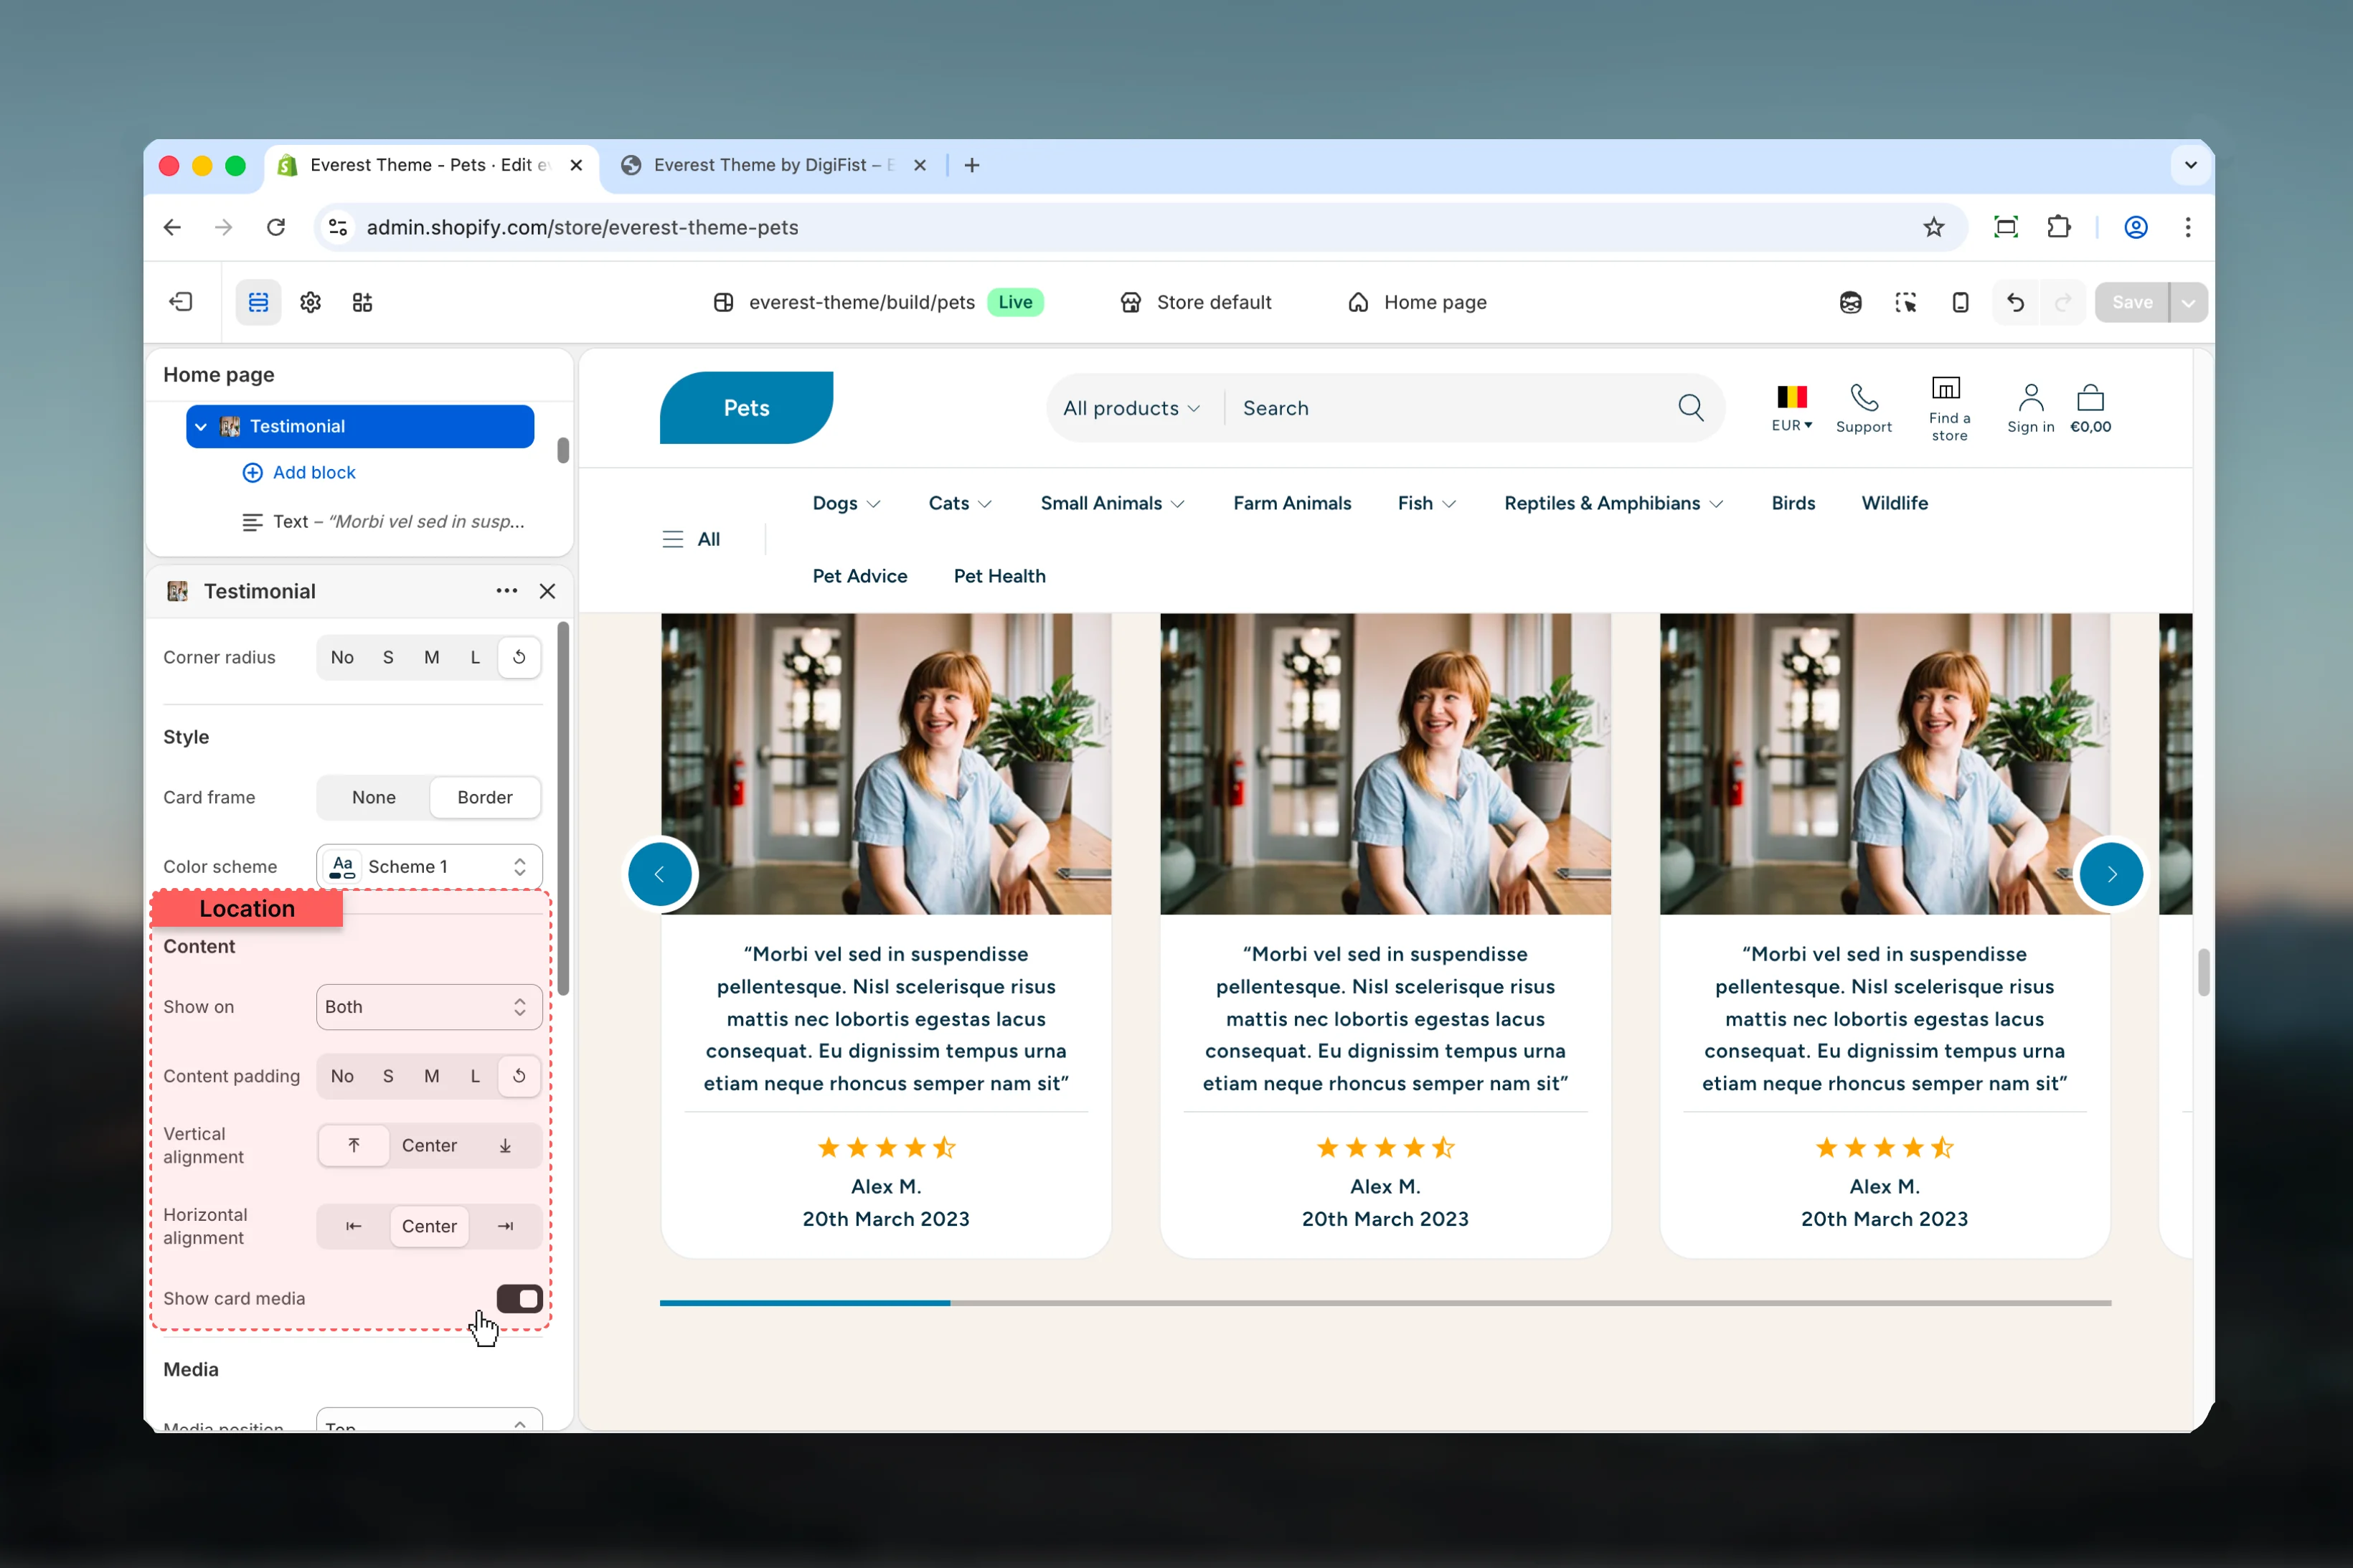Screen dimensions: 2353x1568
Task: Expand the Dogs menu
Action: coord(846,503)
